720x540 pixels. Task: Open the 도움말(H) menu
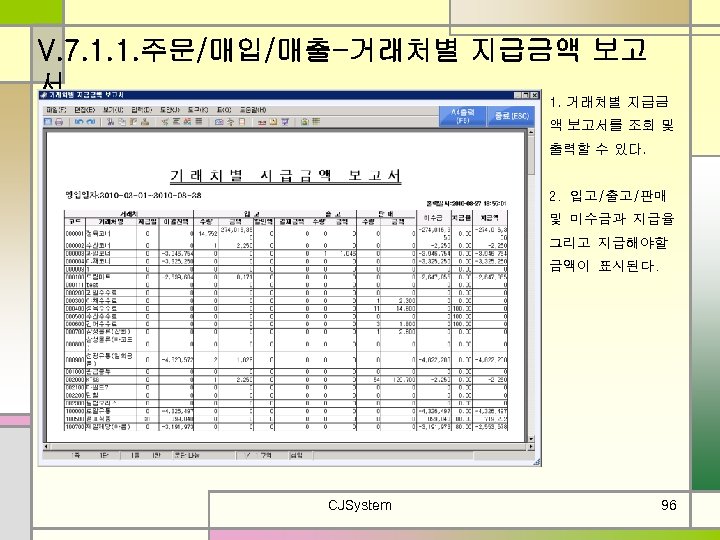click(x=253, y=110)
